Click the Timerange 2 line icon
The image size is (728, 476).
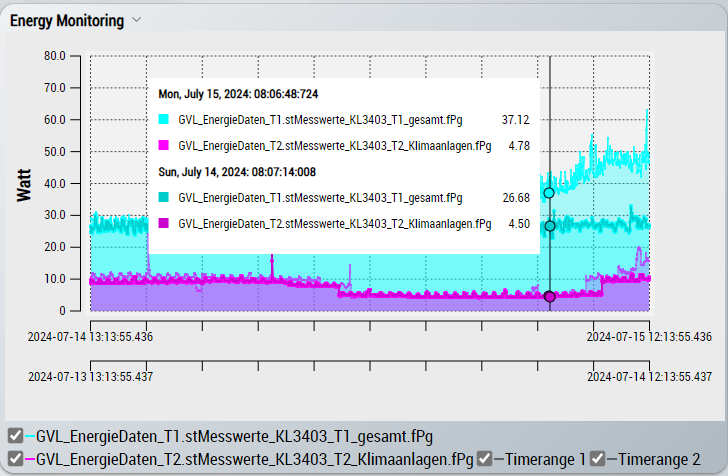(613, 458)
